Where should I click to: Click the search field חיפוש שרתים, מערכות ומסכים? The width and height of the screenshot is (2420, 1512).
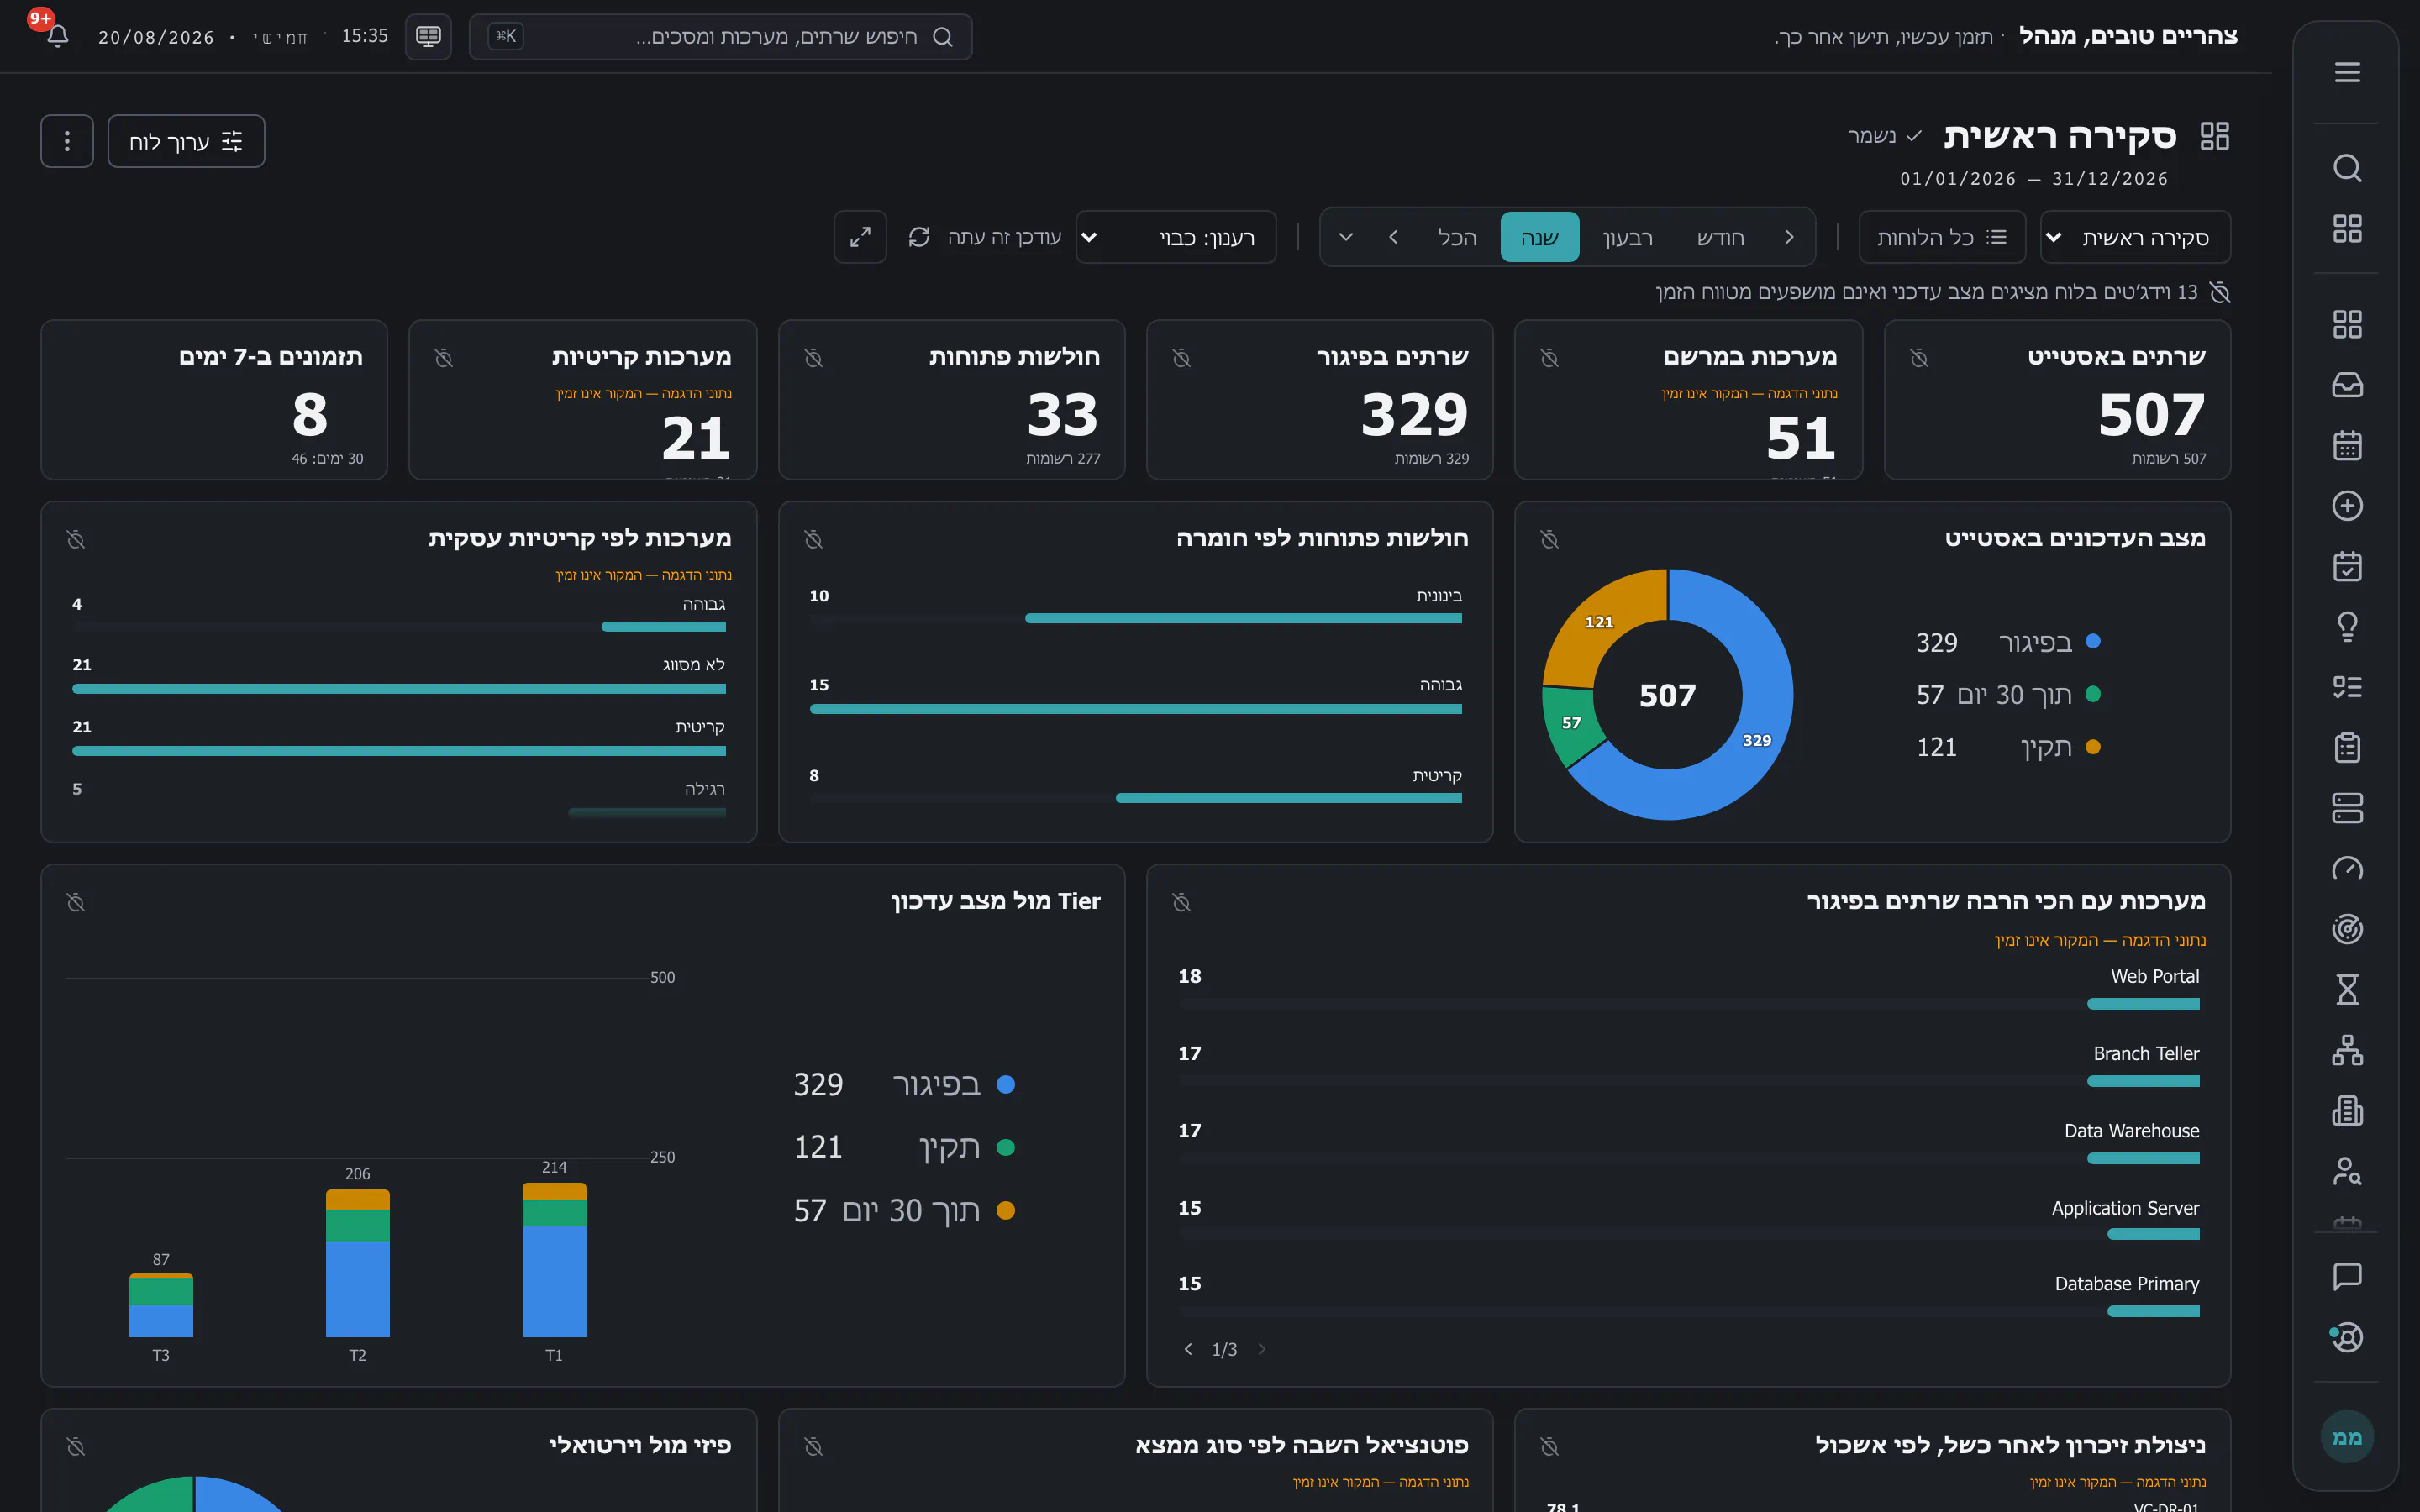point(720,37)
